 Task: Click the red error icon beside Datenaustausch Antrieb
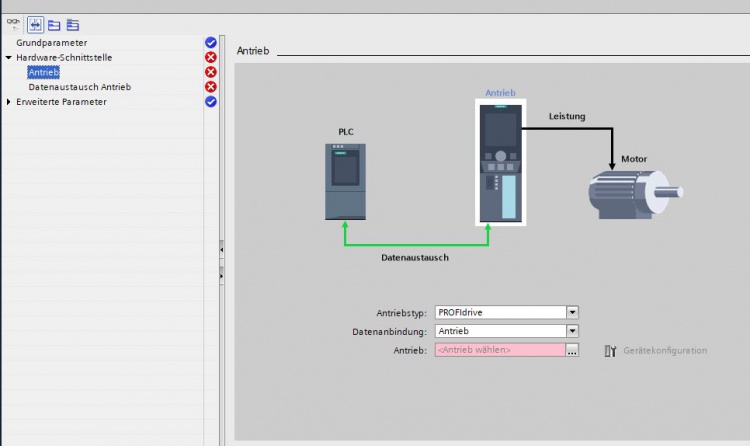point(211,87)
